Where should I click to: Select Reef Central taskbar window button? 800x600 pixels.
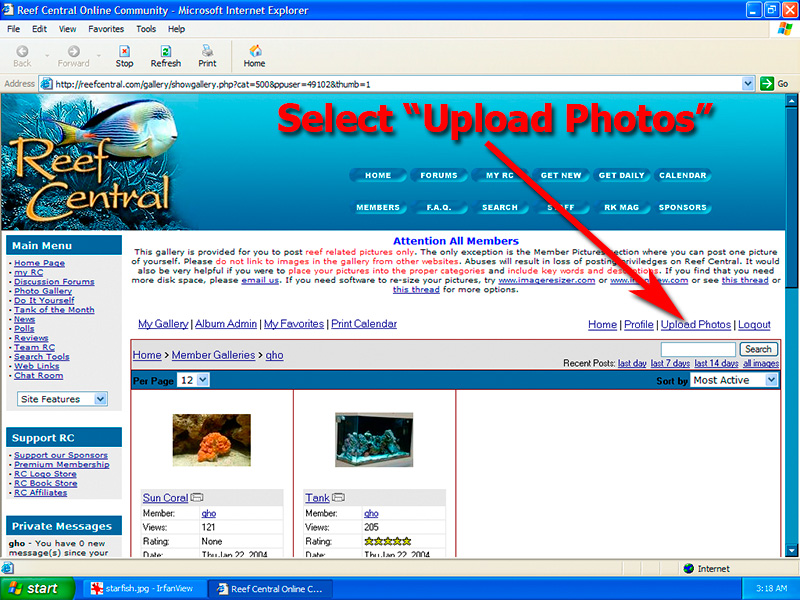270,588
